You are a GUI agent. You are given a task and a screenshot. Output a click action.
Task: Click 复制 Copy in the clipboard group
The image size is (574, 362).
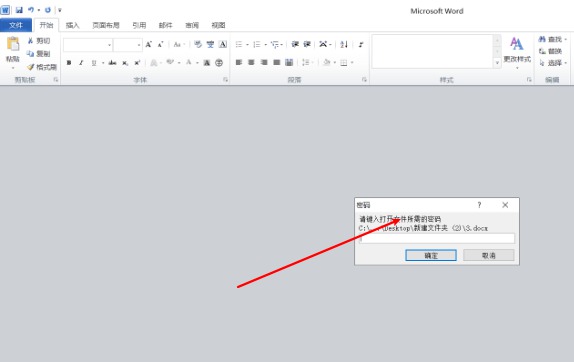(39, 54)
